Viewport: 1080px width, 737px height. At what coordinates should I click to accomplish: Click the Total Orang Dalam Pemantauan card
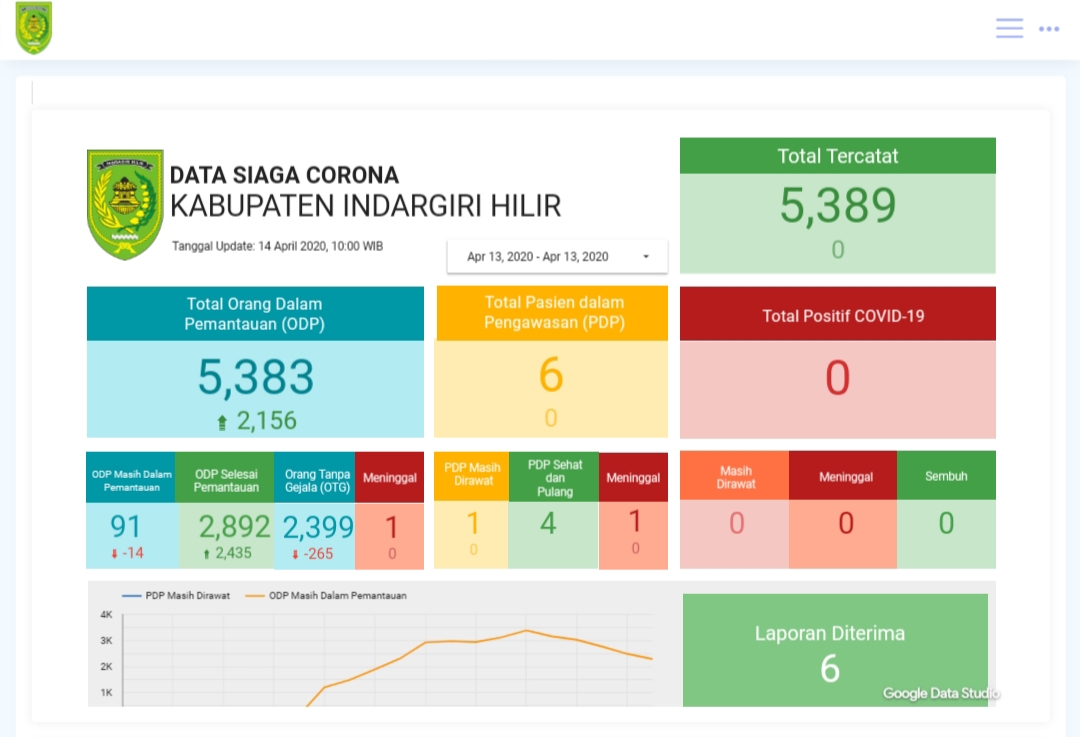click(x=254, y=361)
